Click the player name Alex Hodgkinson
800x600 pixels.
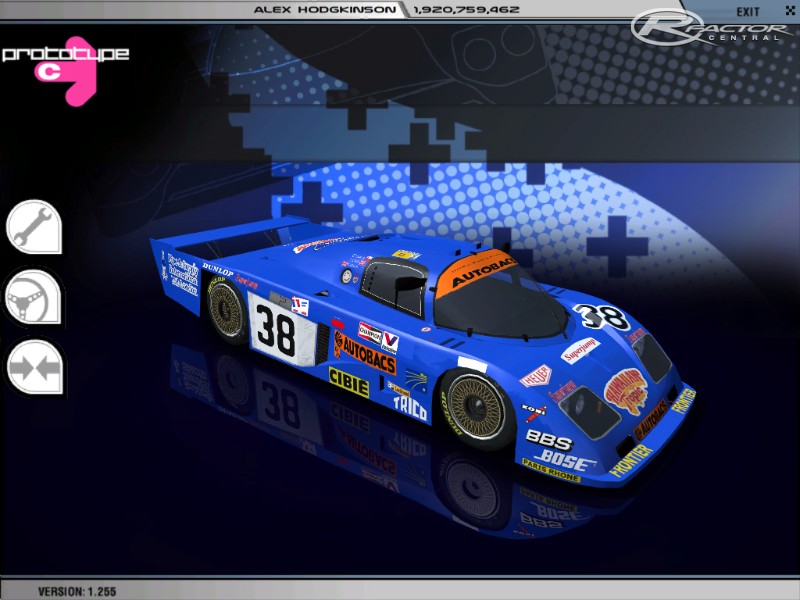(324, 10)
